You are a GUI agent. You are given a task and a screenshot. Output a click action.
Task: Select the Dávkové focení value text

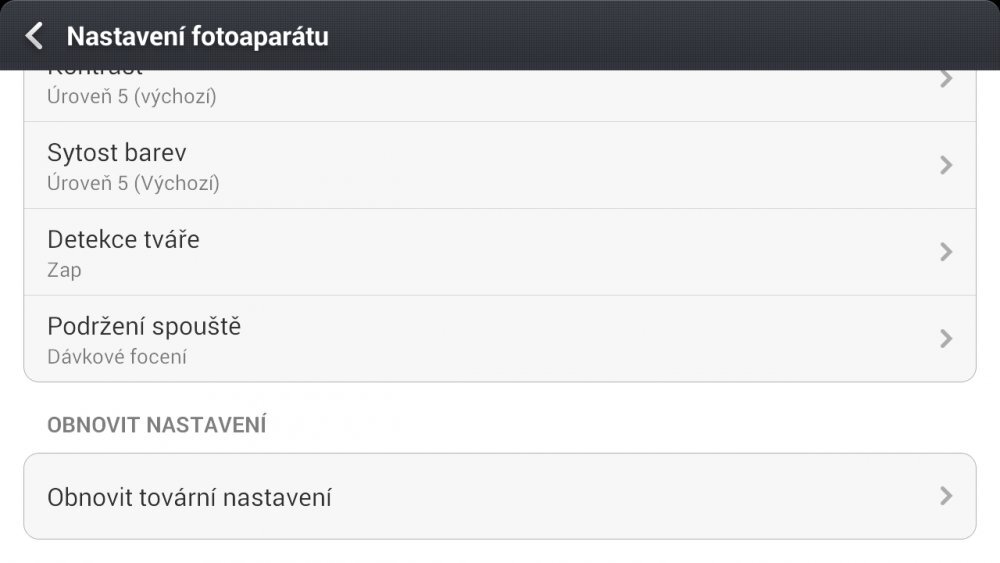(x=117, y=357)
